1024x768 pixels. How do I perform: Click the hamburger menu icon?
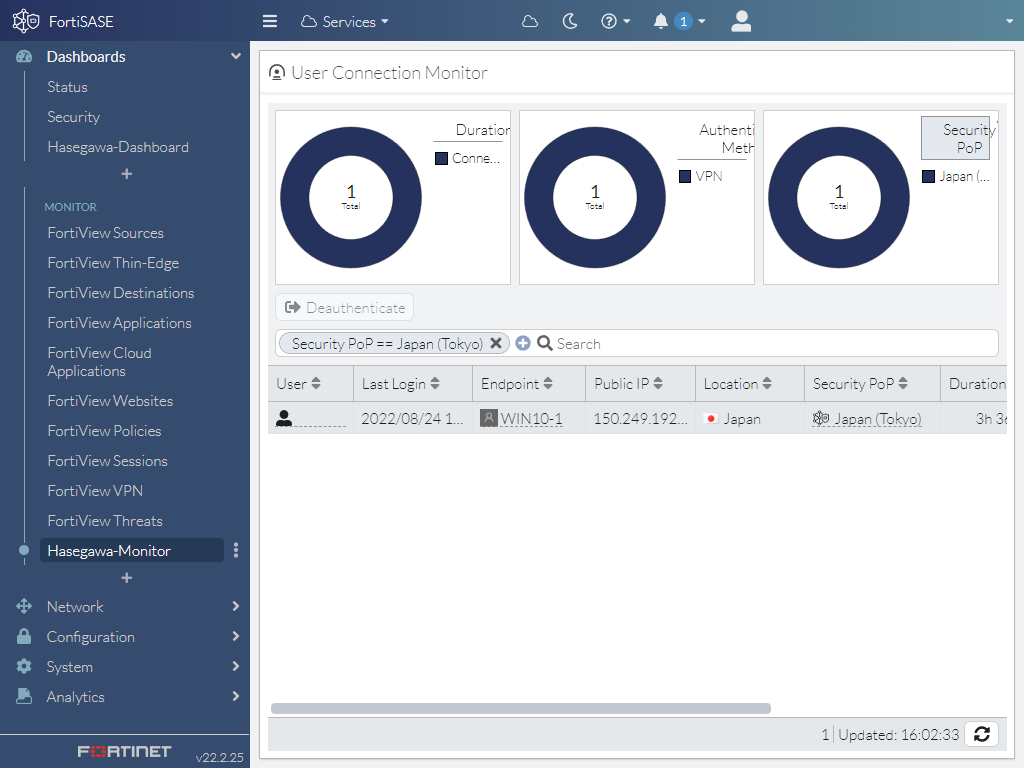[269, 21]
